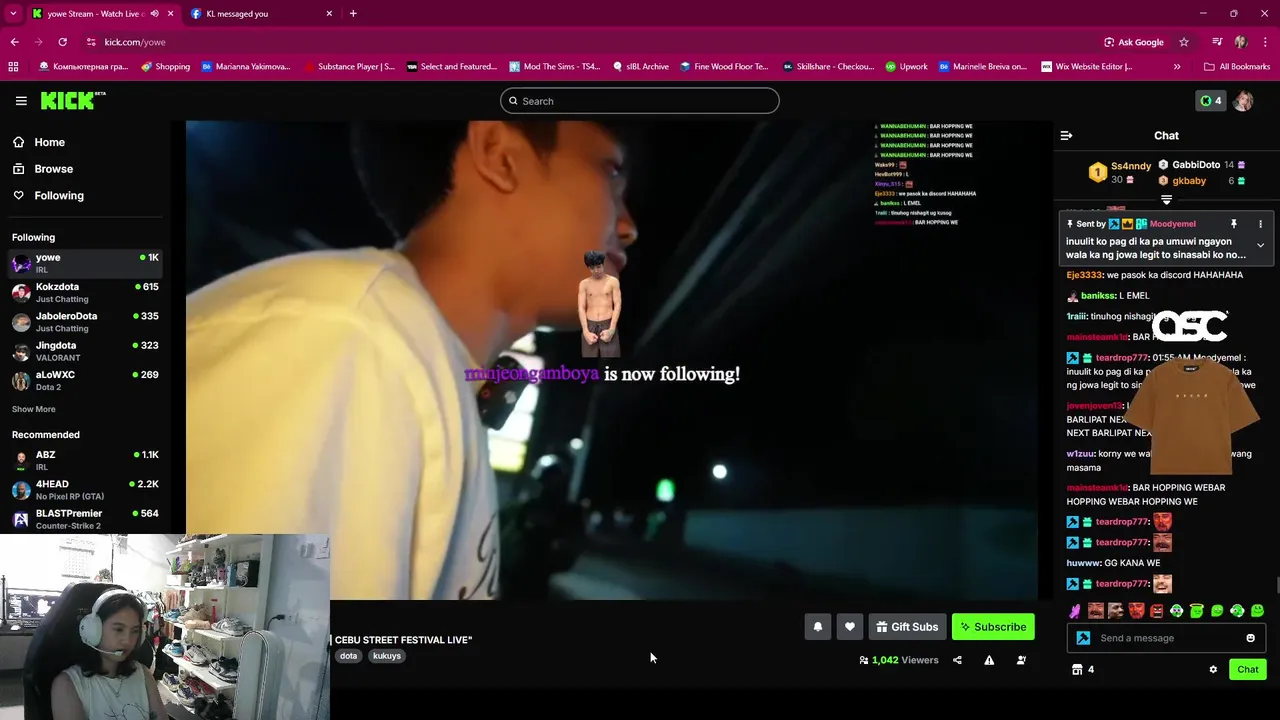The image size is (1280, 720).
Task: Toggle stream notifications bell
Action: pyautogui.click(x=817, y=627)
